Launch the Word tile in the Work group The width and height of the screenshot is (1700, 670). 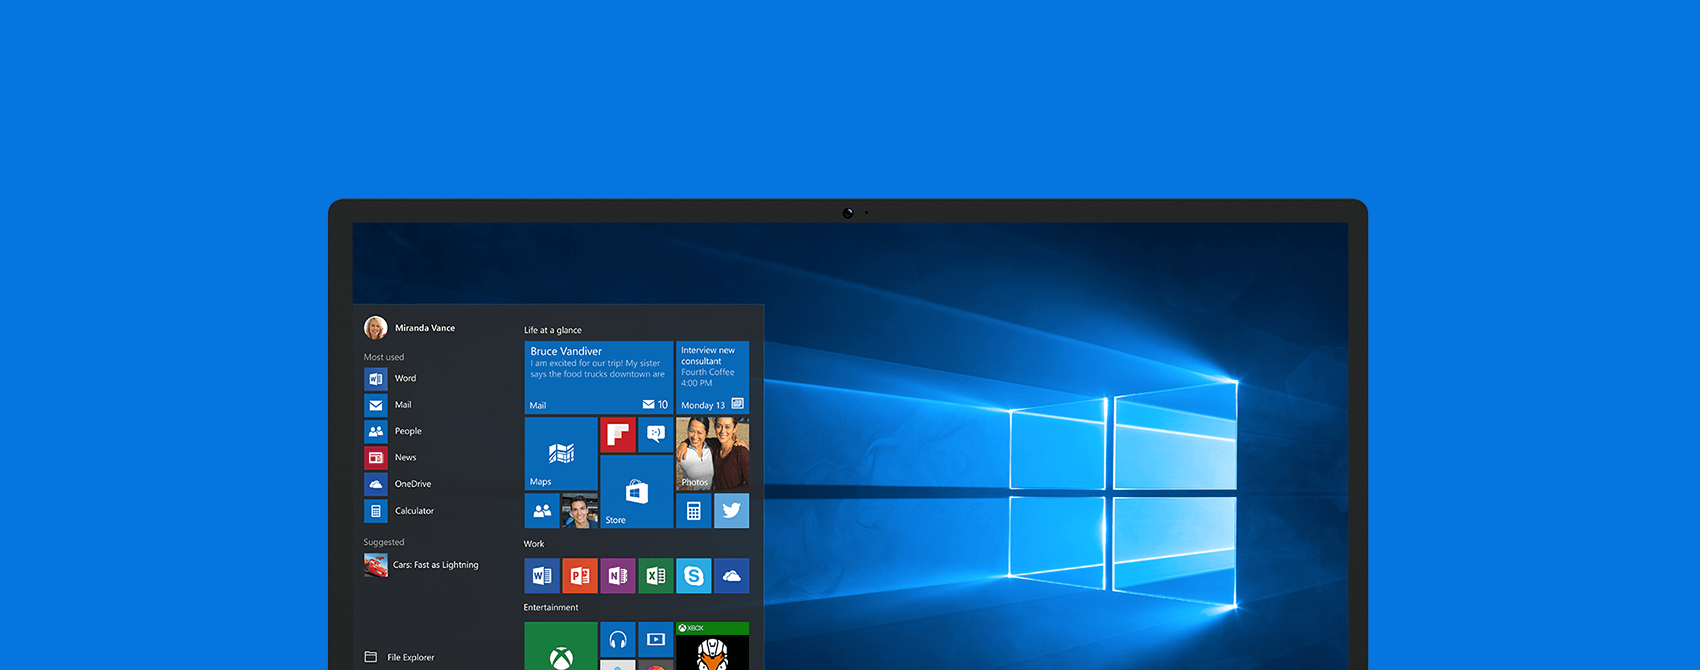pyautogui.click(x=542, y=576)
